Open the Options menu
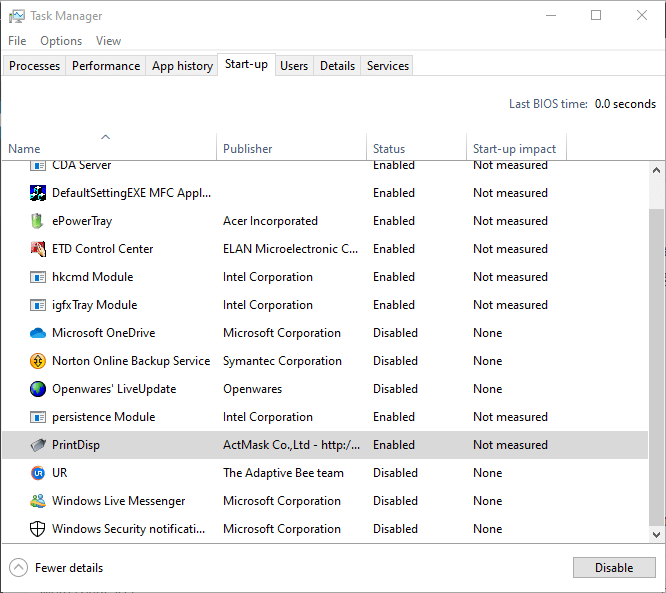 [61, 41]
